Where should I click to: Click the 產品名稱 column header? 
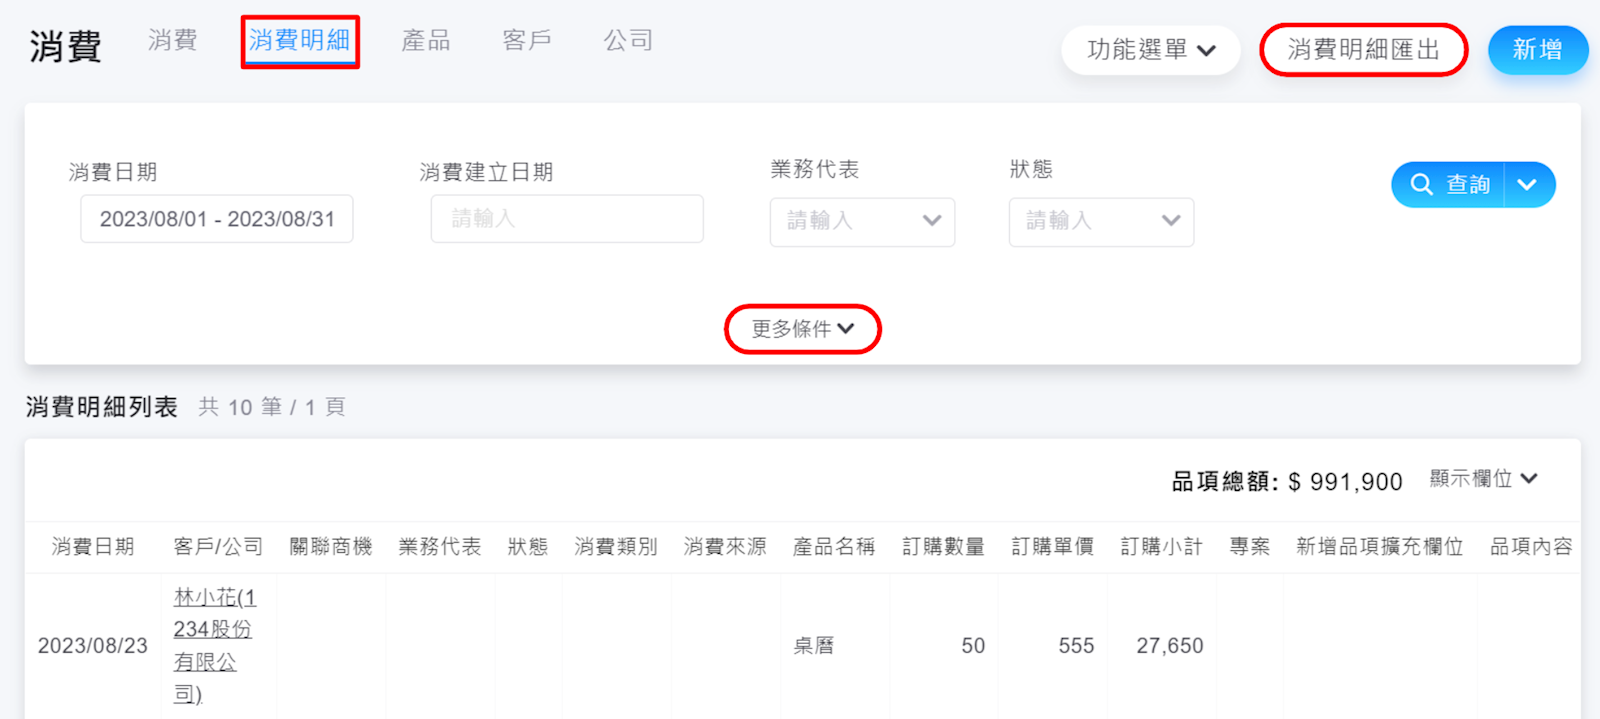pos(834,547)
